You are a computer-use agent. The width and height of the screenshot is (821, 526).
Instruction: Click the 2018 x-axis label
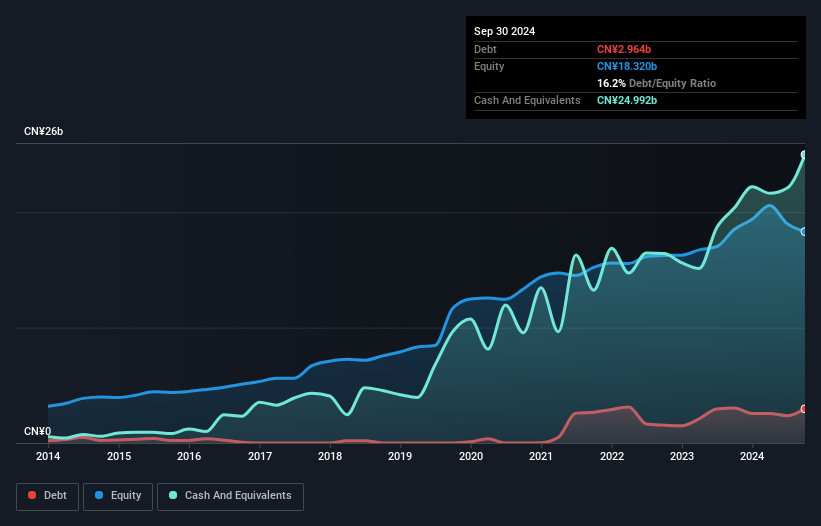point(330,456)
